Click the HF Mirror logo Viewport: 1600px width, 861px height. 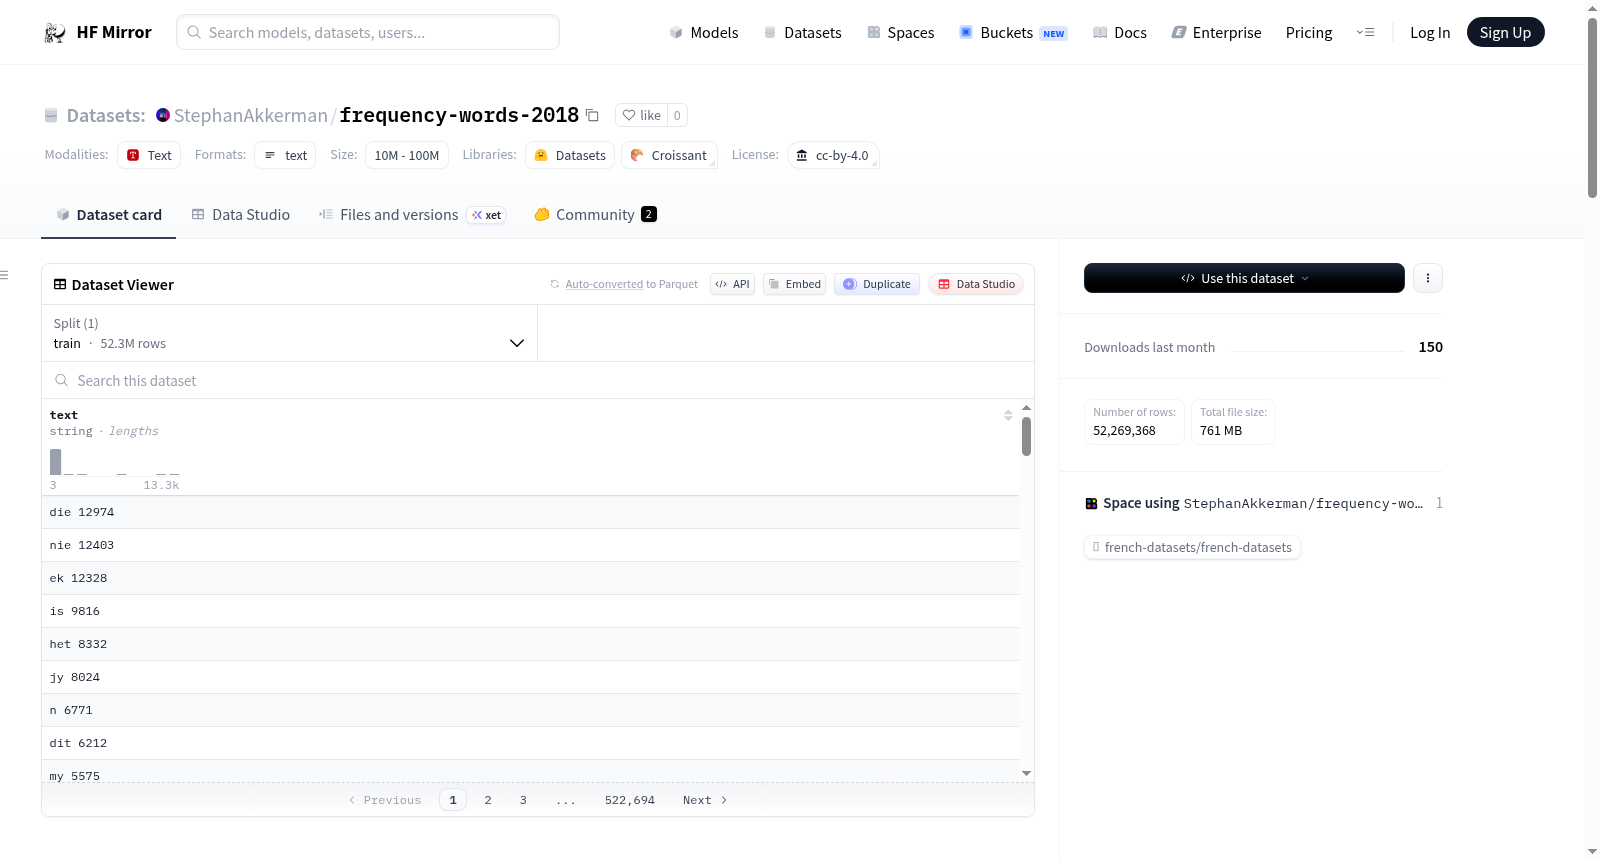tap(98, 32)
